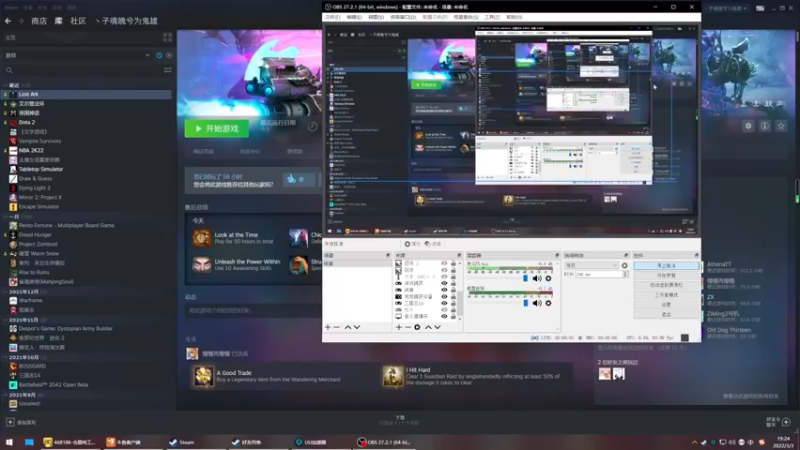Open OBS File menu
Viewport: 800px width, 450px height.
pos(333,17)
